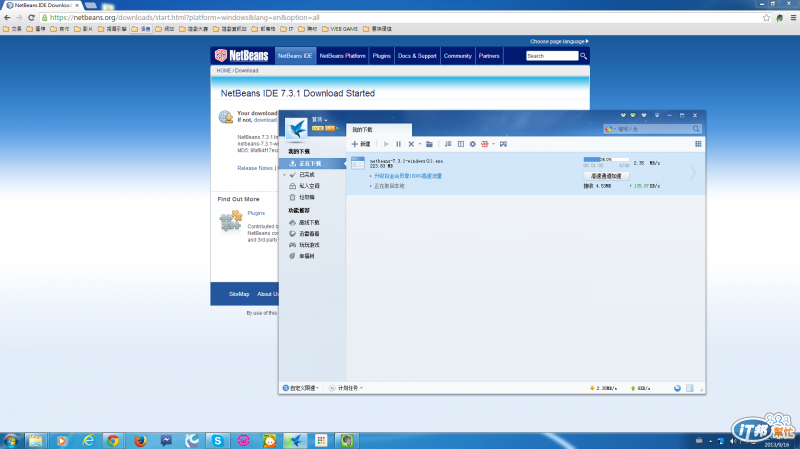Select the downloading category in sidebar
Viewport: 800px width, 449px height.
312,164
